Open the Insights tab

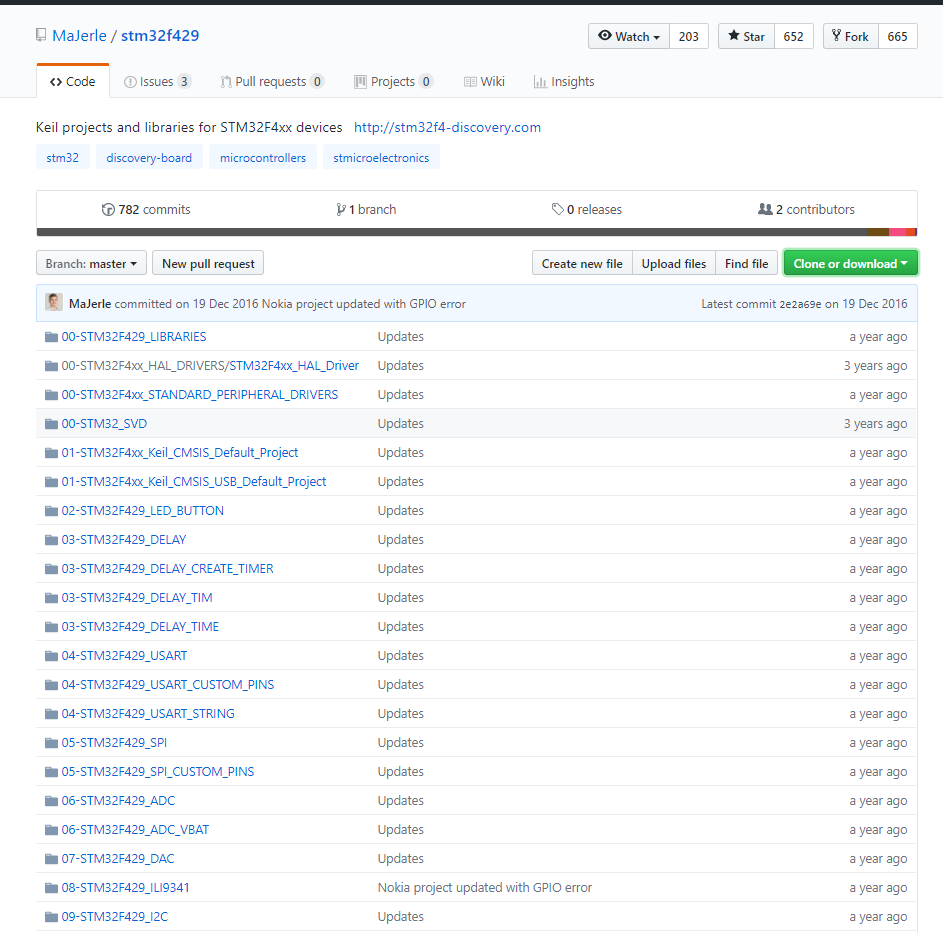564,81
